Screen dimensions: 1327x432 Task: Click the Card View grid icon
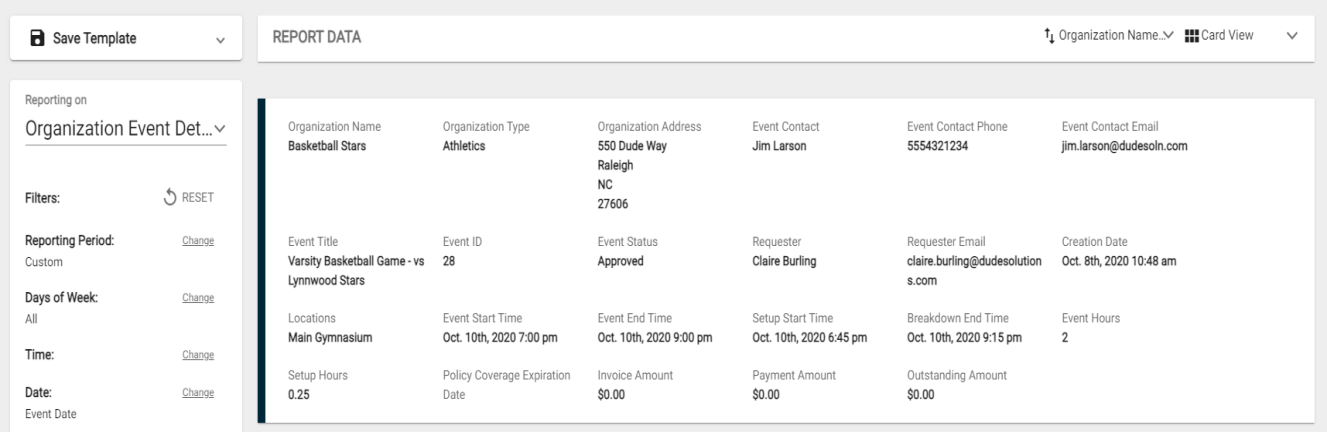1191,36
